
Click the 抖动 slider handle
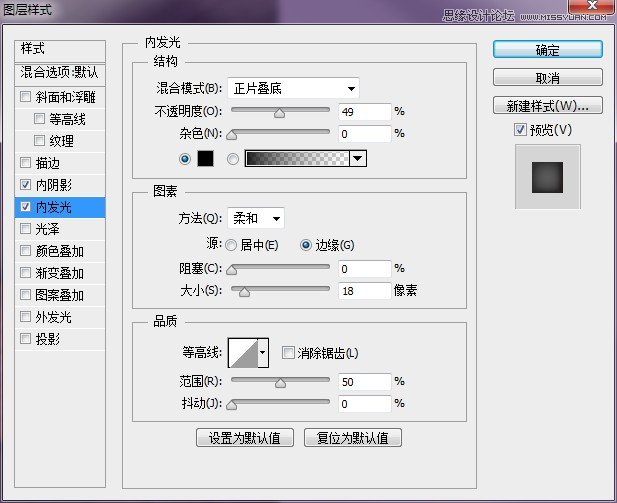click(232, 405)
